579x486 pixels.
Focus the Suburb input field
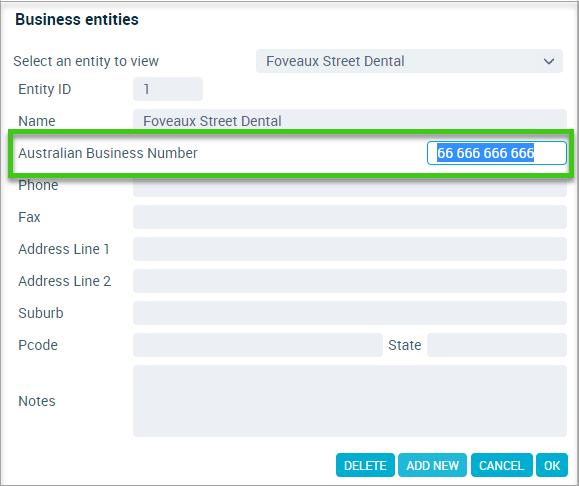[350, 313]
